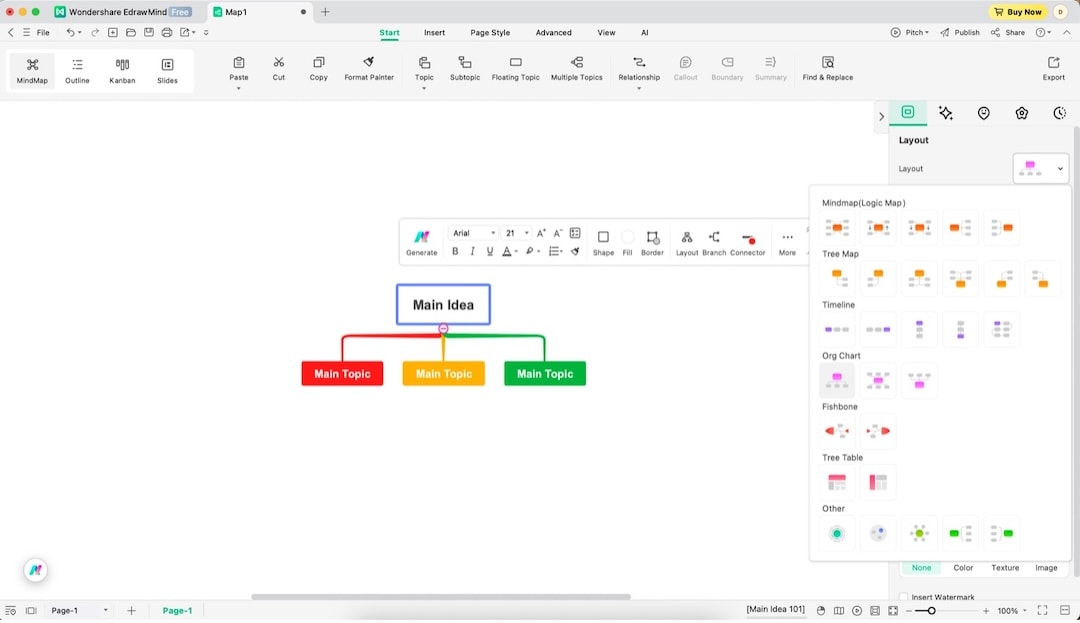This screenshot has width=1080, height=623.
Task: Open the View ribbon tab
Action: [x=606, y=32]
